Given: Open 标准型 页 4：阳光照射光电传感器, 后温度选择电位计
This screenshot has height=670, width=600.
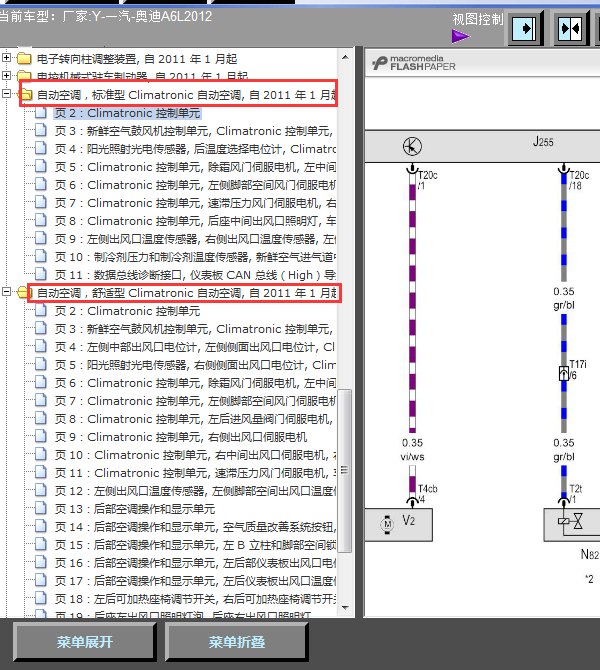Looking at the screenshot, I should (195, 149).
